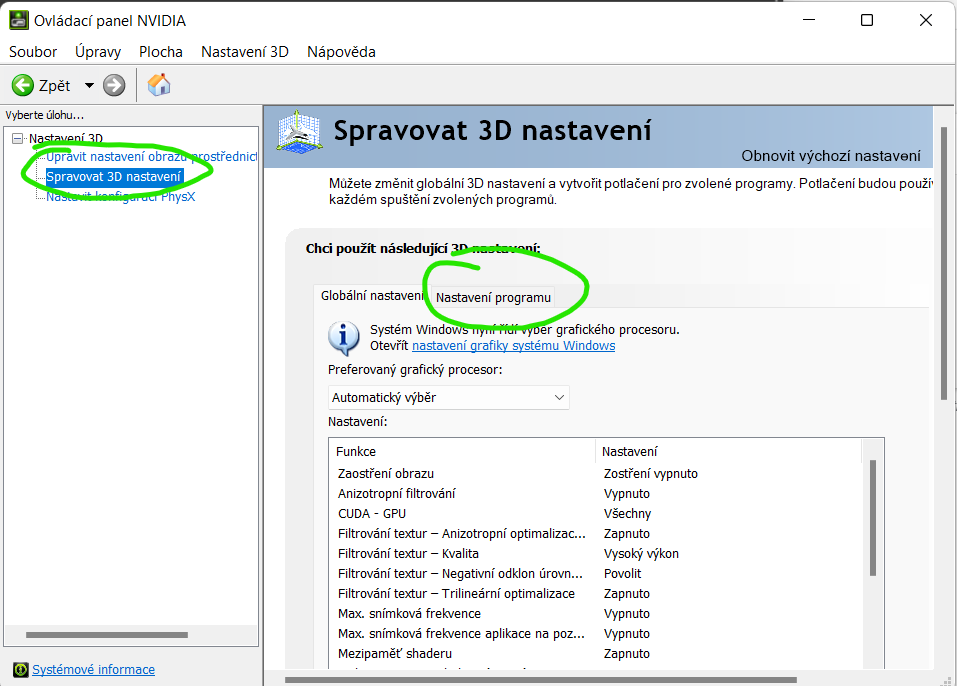The width and height of the screenshot is (957, 686).
Task: Click the Funkce column header
Action: 462,452
